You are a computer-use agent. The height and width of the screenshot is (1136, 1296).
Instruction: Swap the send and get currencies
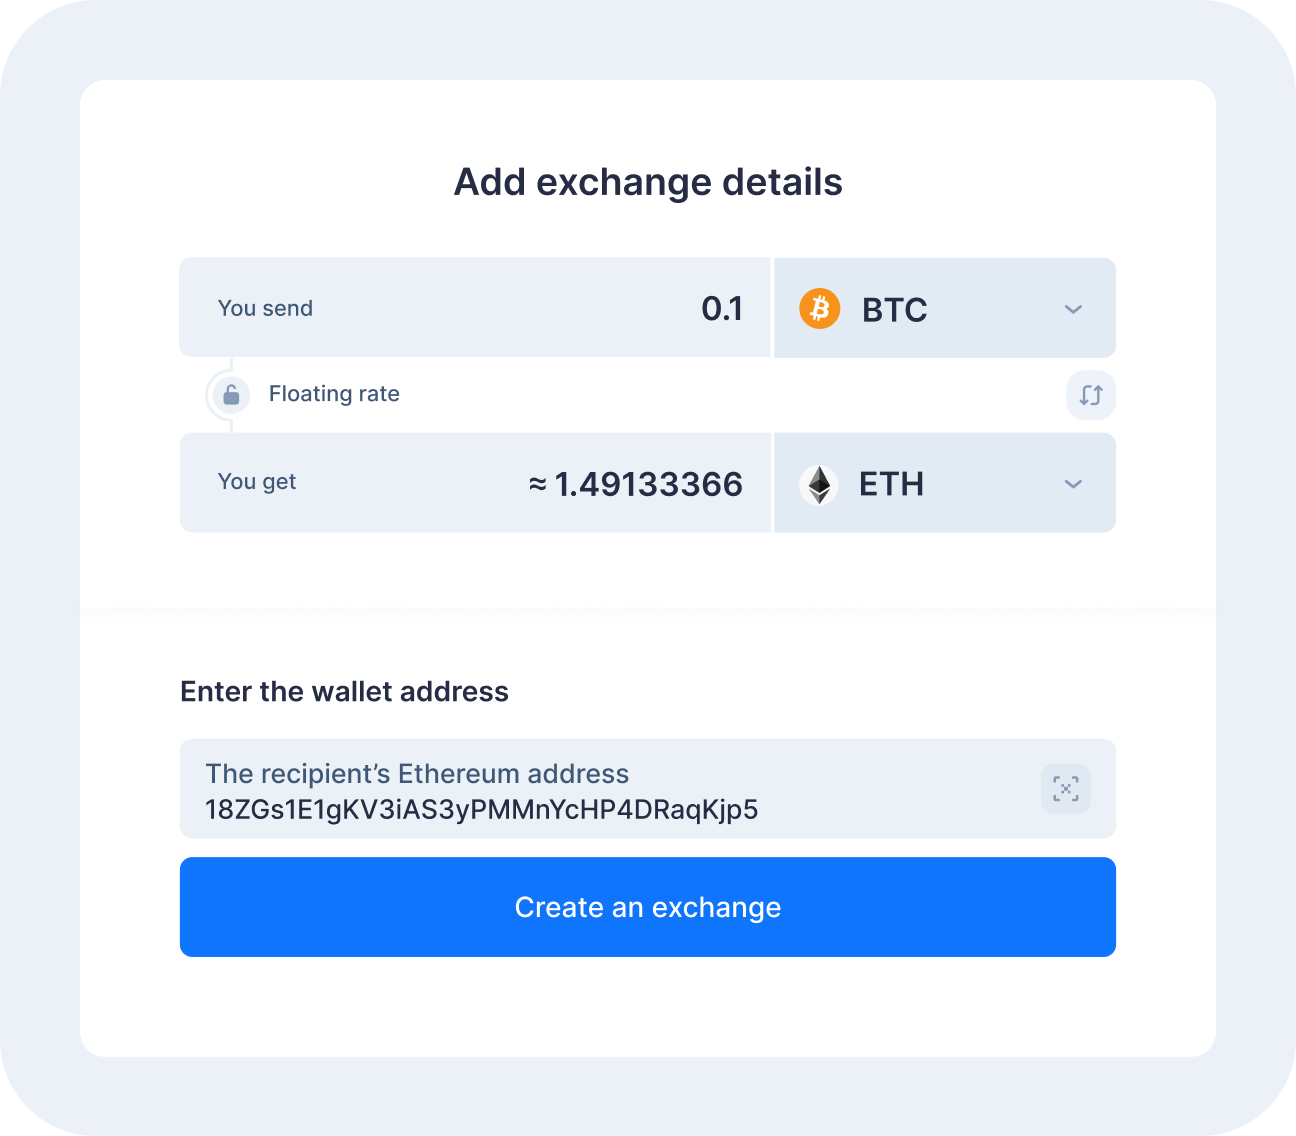click(x=1090, y=395)
